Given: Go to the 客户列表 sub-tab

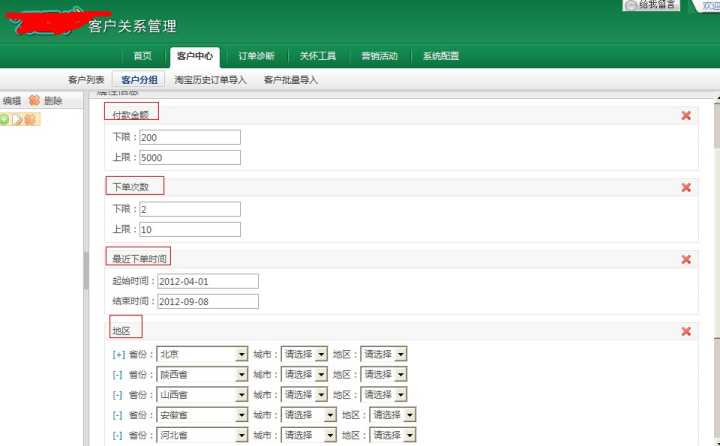Looking at the screenshot, I should (86, 79).
